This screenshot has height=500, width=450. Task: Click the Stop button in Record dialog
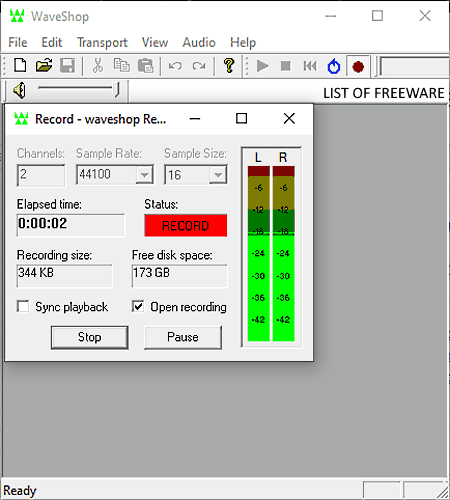(x=90, y=337)
